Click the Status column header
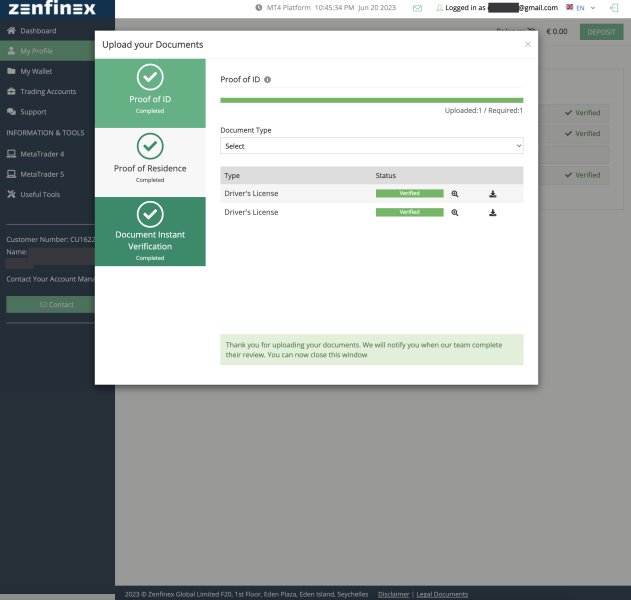The image size is (631, 600). [386, 175]
